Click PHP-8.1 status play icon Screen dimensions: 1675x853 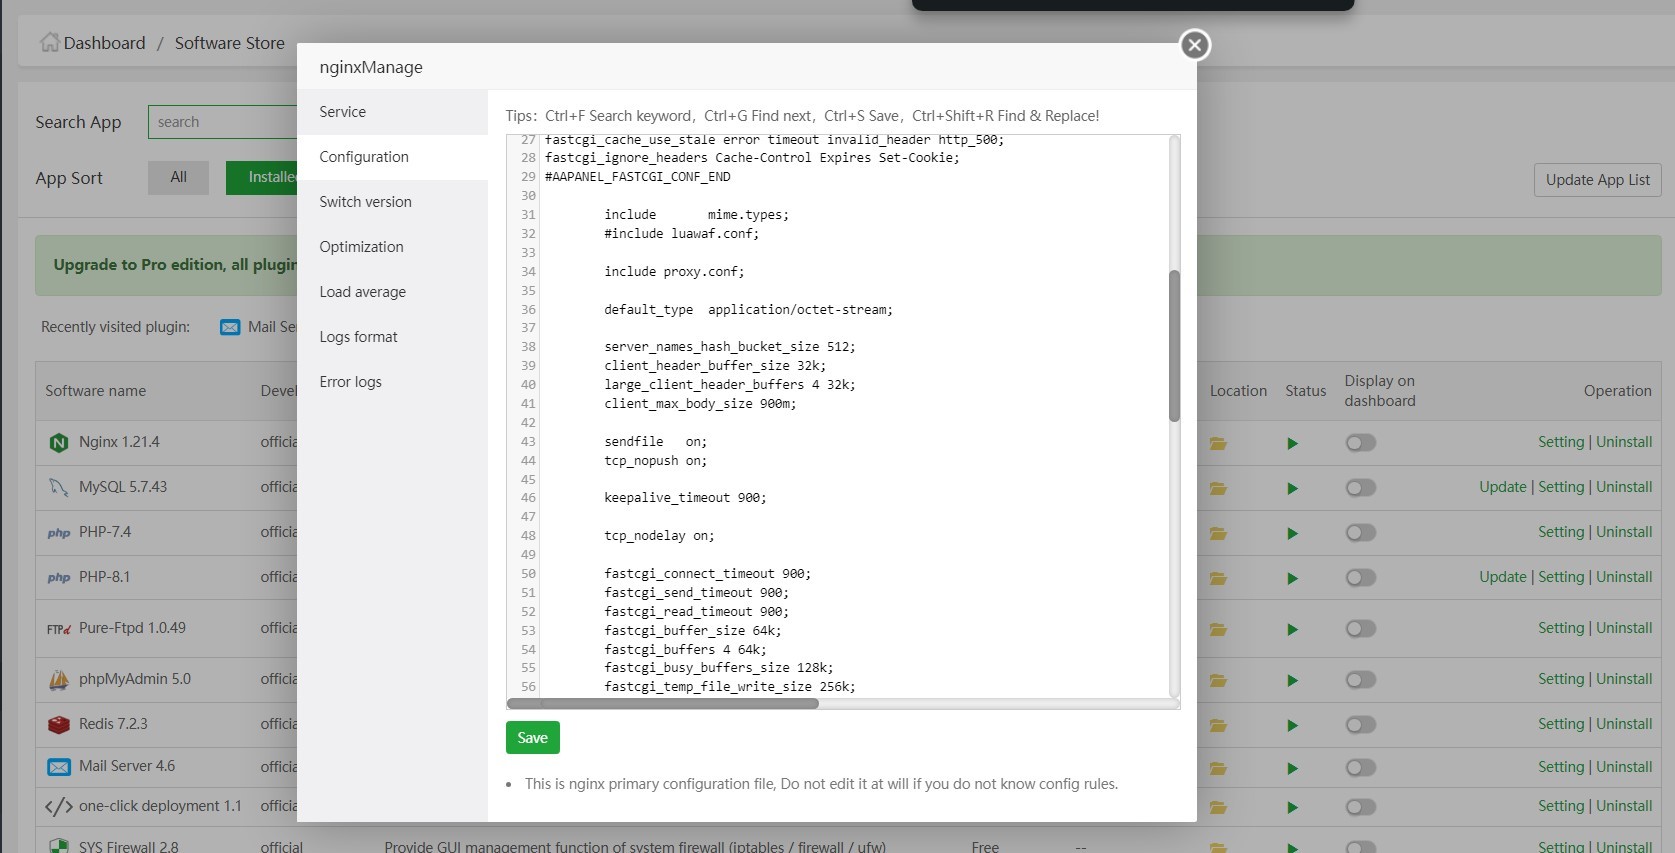tap(1292, 578)
